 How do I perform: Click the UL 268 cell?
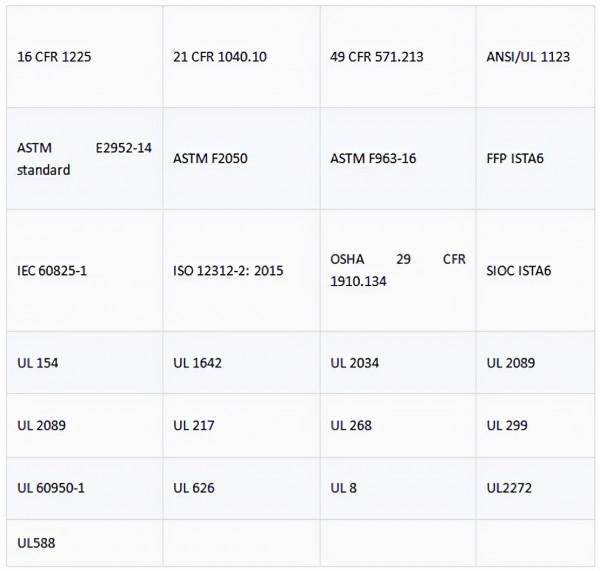[351, 425]
